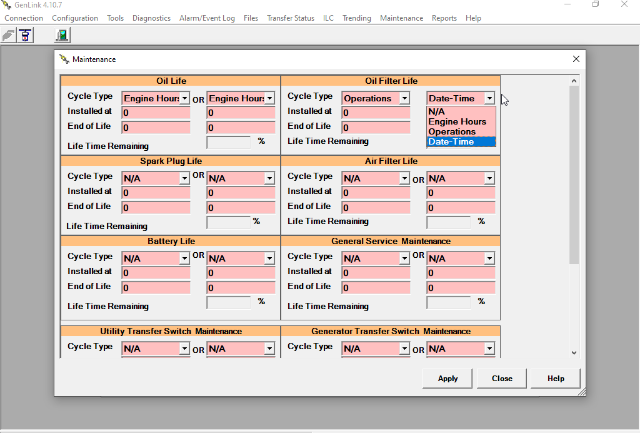Click Spark Plug Life first End of Life field
640x433 pixels.
(156, 208)
